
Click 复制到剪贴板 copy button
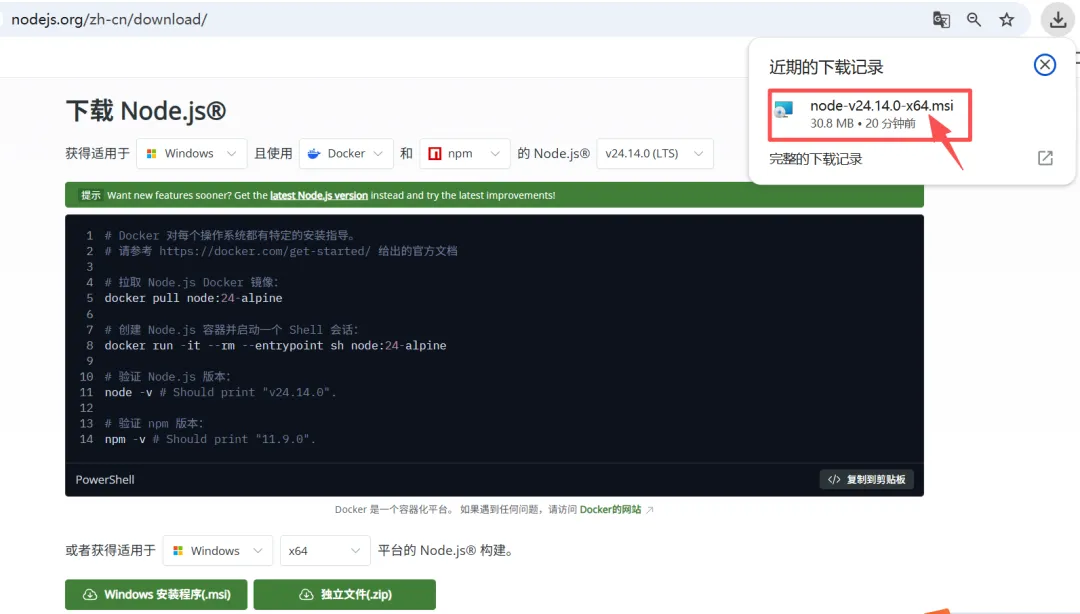coord(866,480)
